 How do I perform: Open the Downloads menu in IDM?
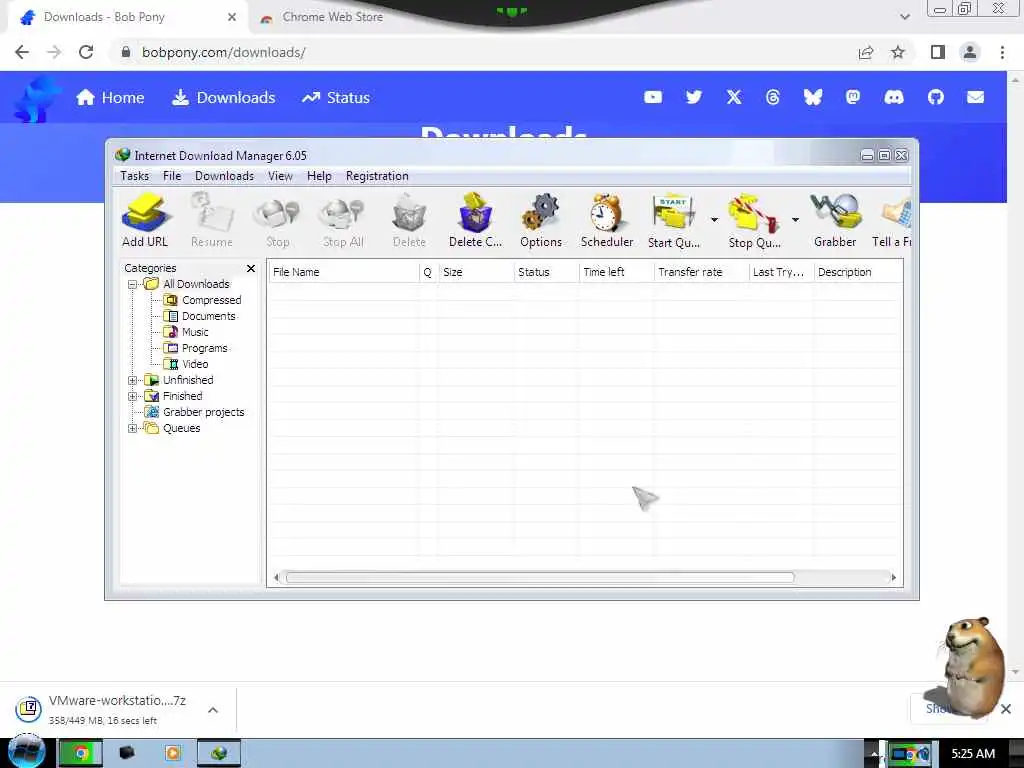[224, 176]
